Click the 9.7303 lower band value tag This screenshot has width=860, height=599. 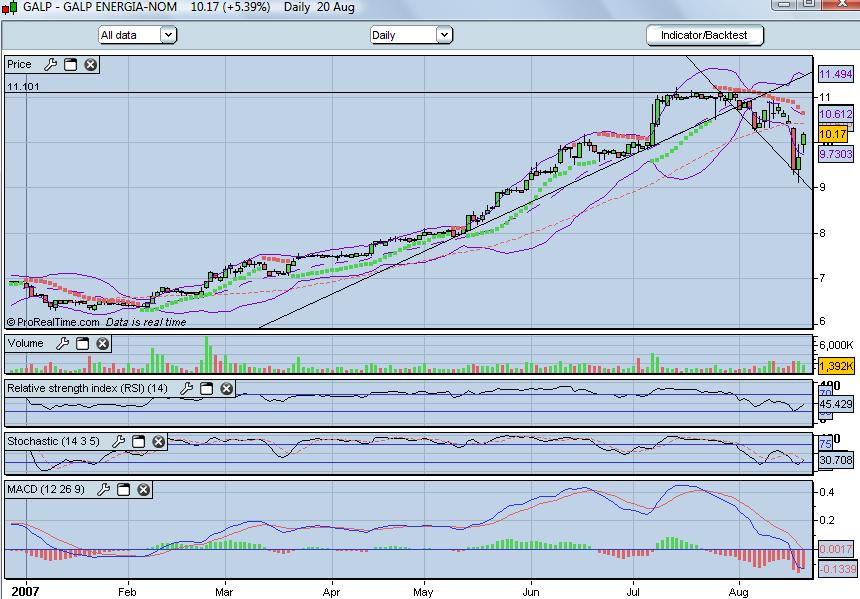pyautogui.click(x=836, y=154)
